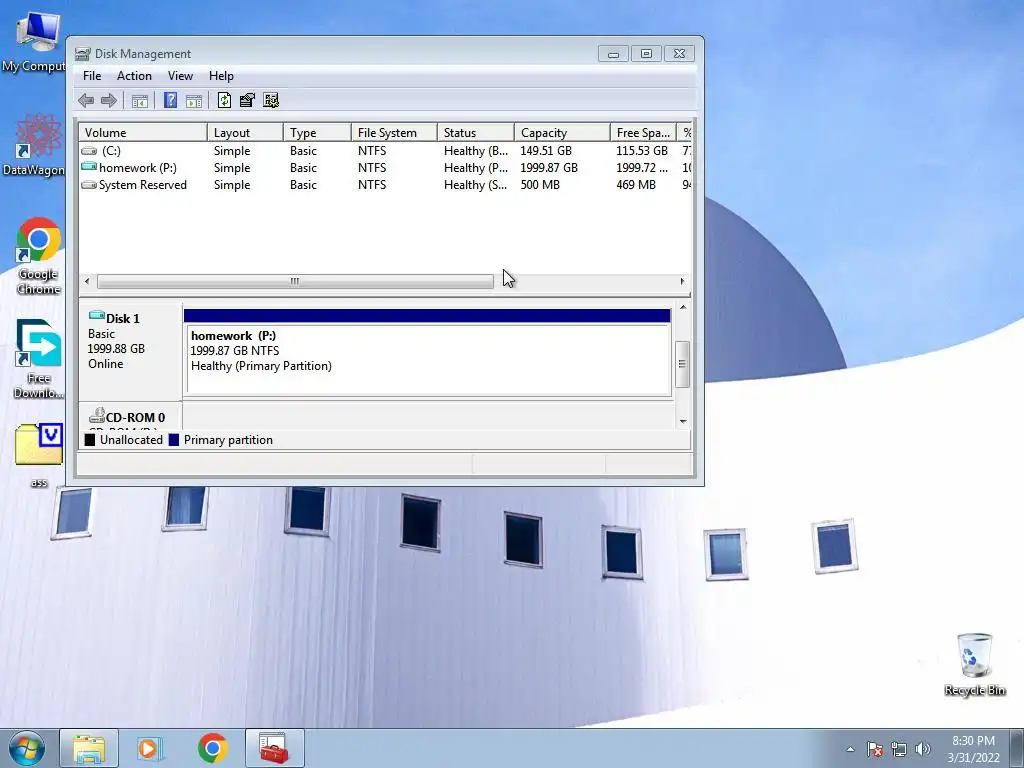Minimize the Disk Management window

tap(613, 54)
